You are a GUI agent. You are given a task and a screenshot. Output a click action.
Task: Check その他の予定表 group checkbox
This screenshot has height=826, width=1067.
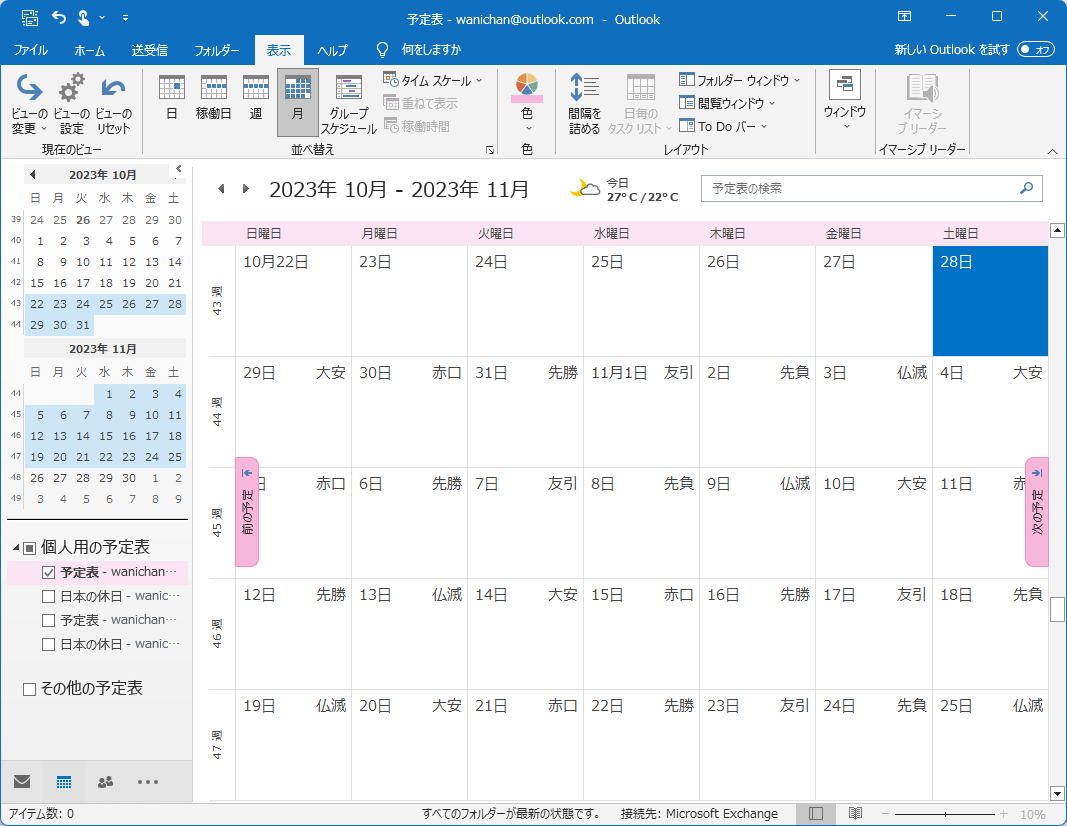[29, 689]
